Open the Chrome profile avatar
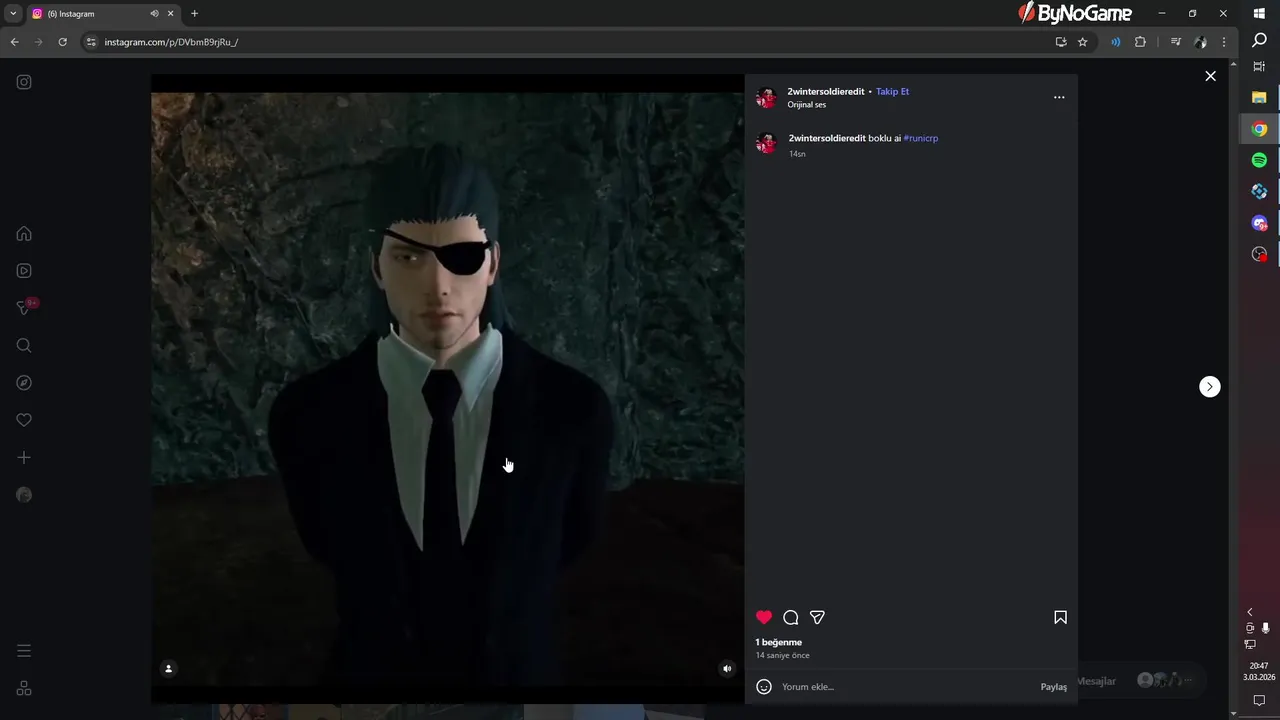Viewport: 1280px width, 720px height. pyautogui.click(x=1201, y=42)
